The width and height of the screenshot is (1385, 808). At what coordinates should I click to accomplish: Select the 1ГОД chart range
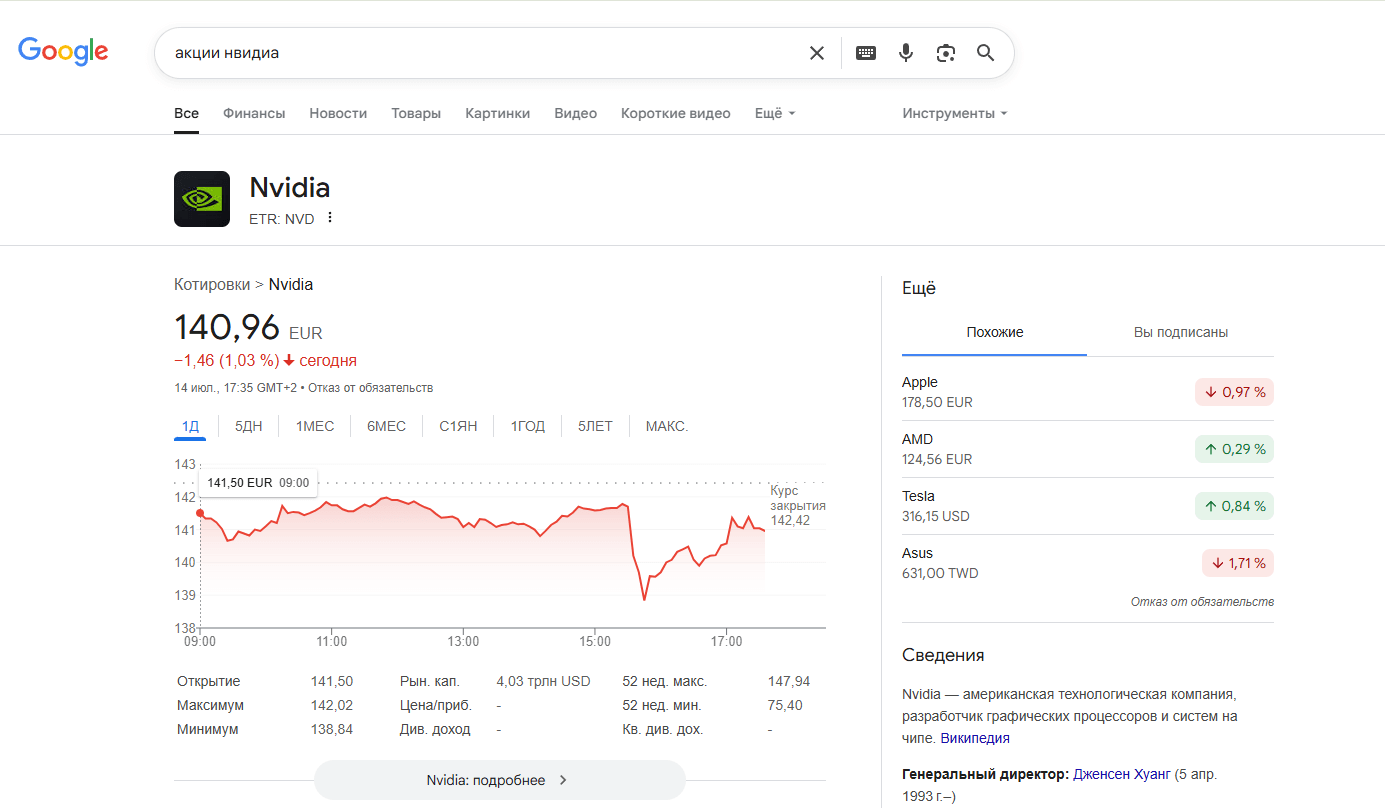pyautogui.click(x=528, y=427)
